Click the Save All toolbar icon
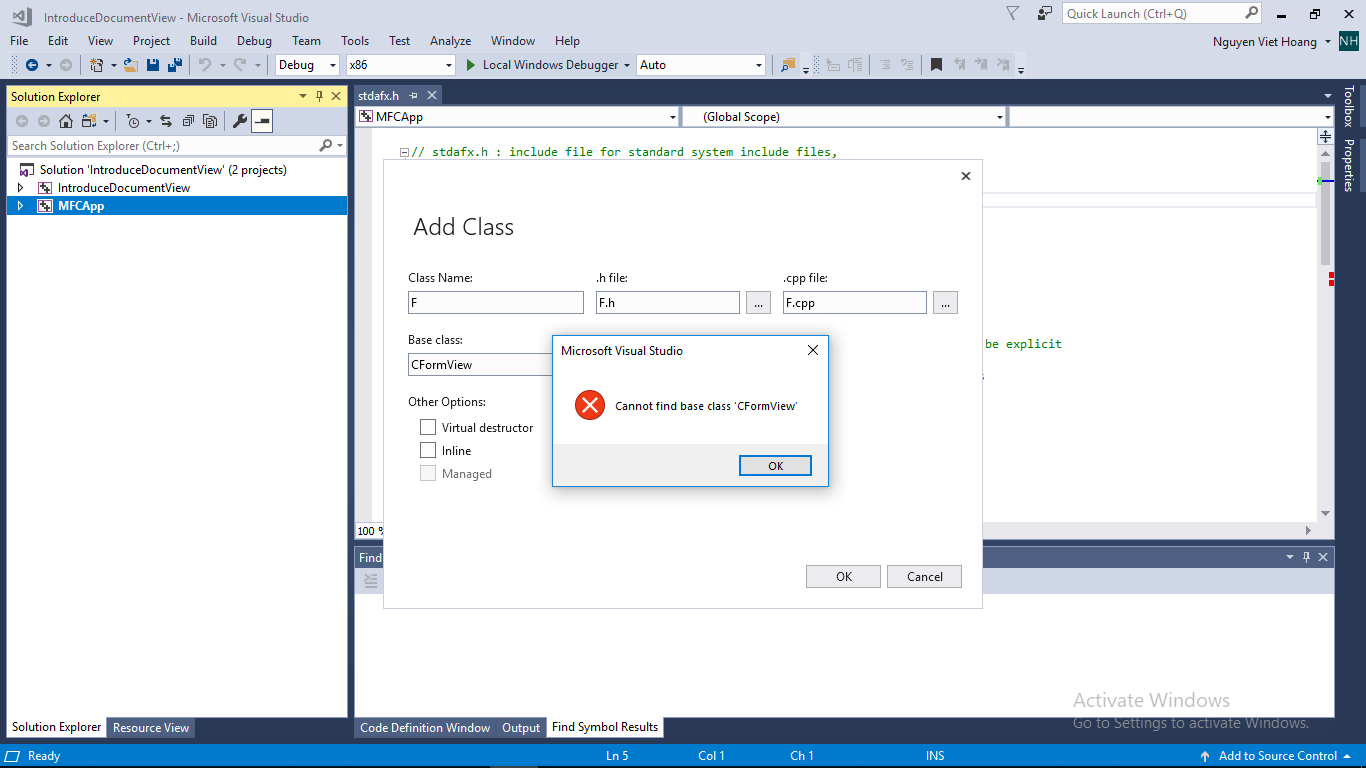This screenshot has height=768, width=1366. tap(174, 65)
